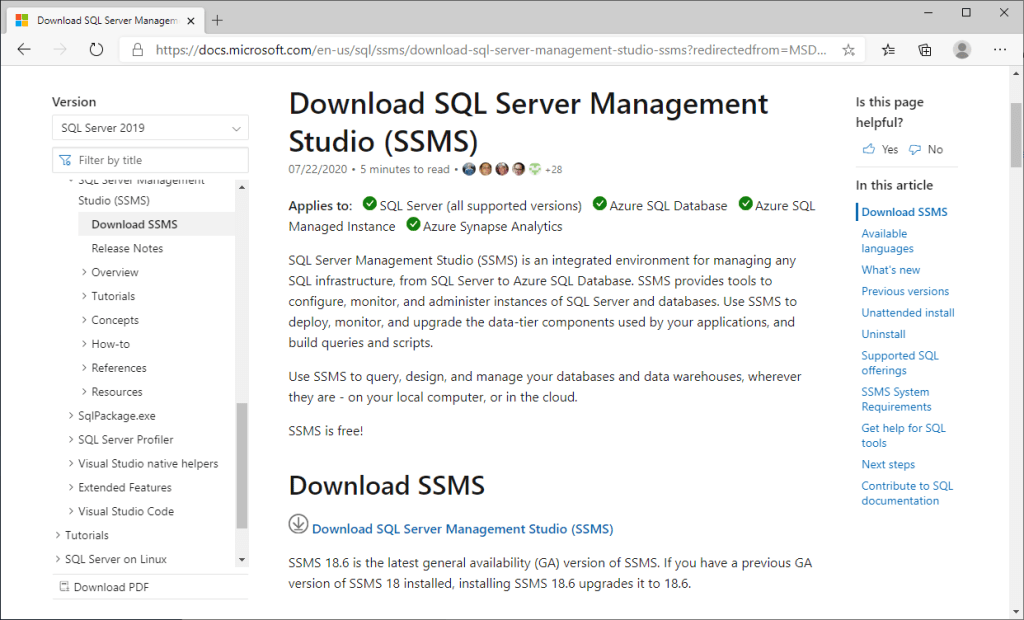Vote No thumbs-down for page helpful

(x=926, y=149)
